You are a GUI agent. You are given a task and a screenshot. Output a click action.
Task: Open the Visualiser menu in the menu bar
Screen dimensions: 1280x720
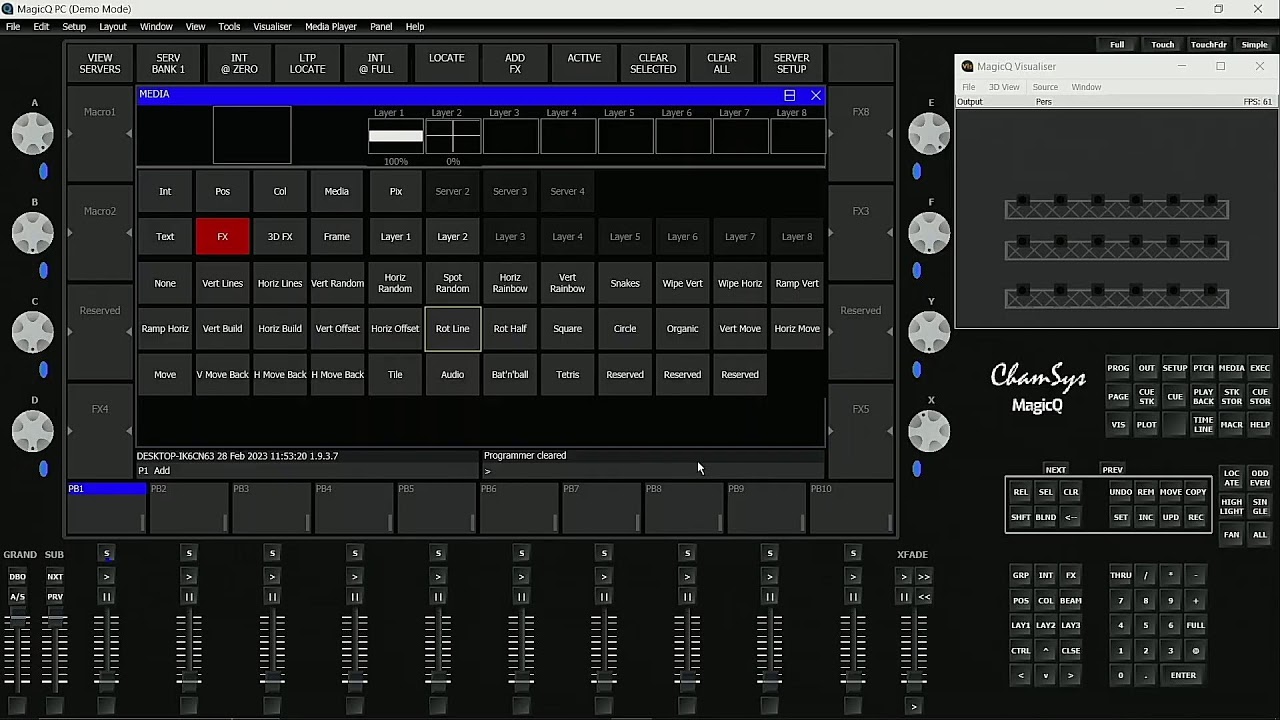(x=272, y=27)
